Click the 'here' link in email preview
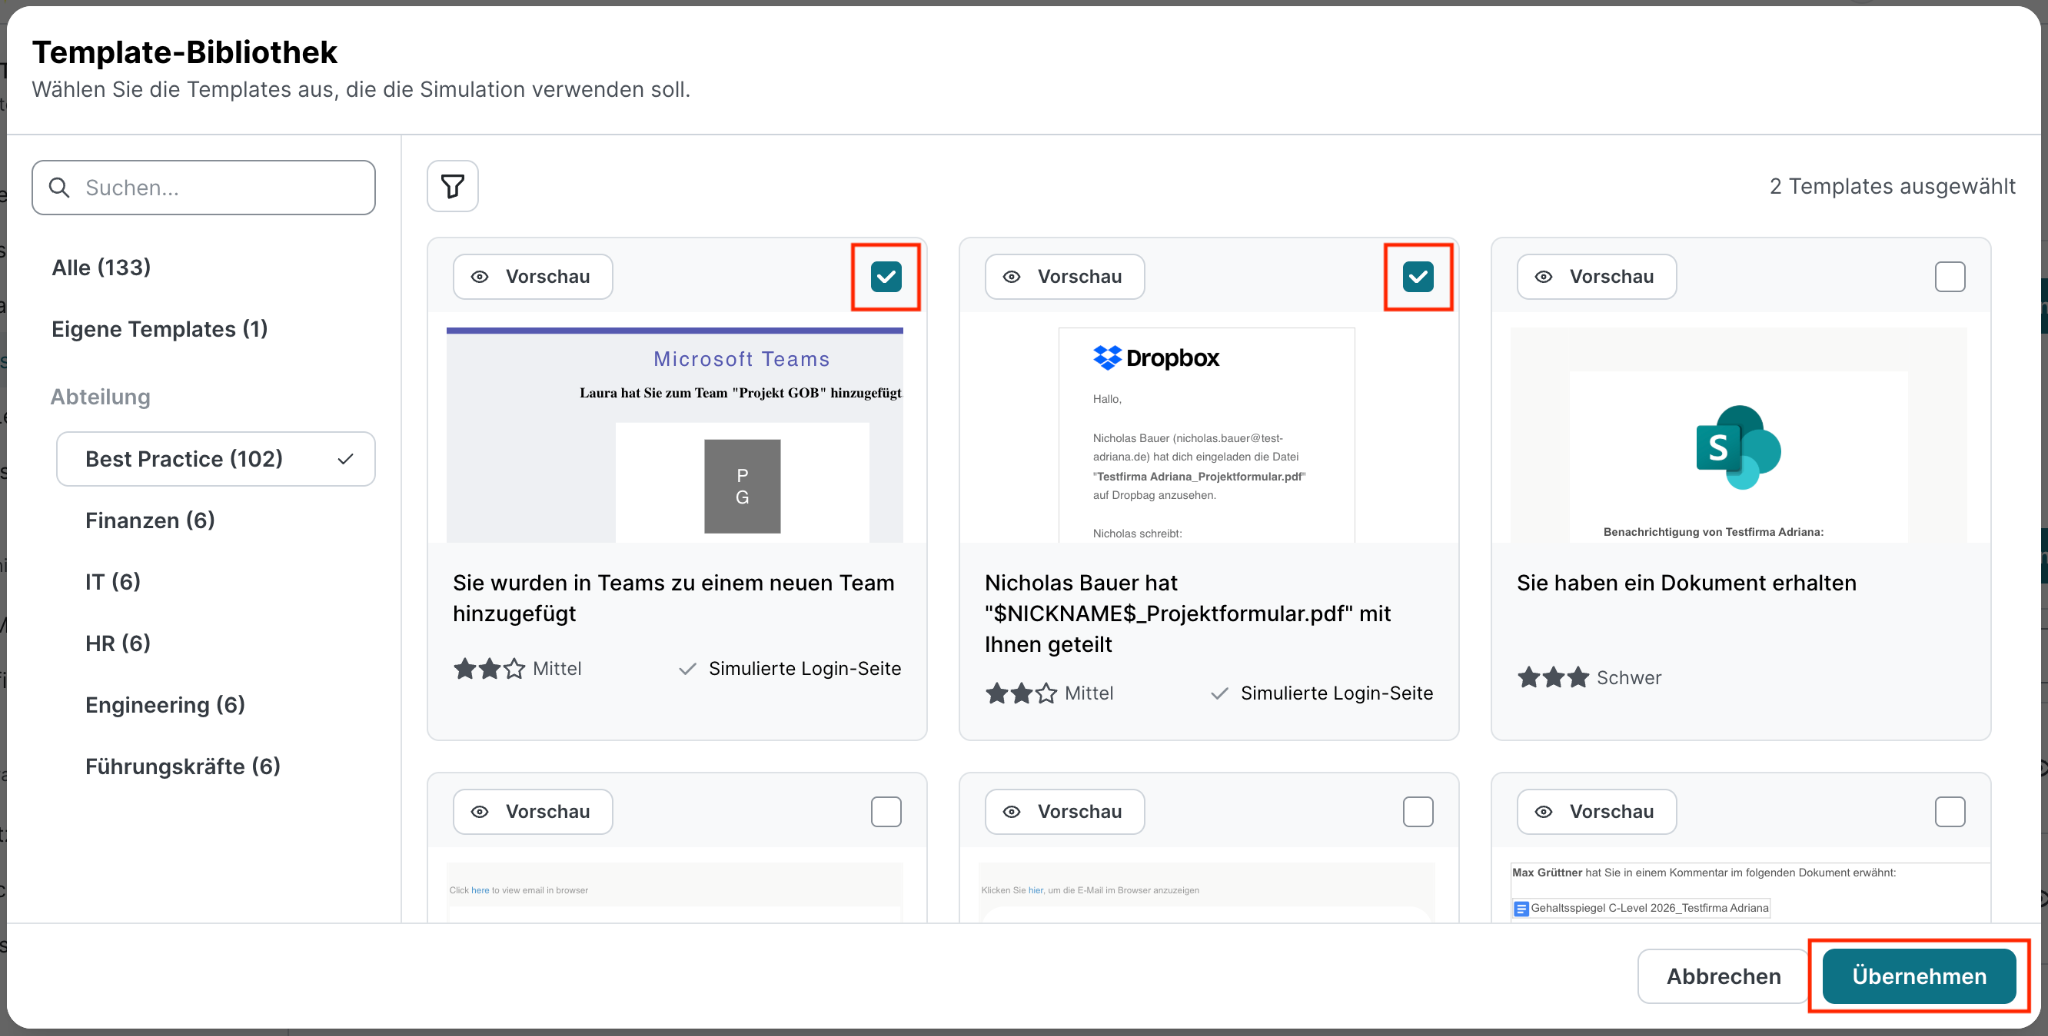Screen dimensions: 2048x1036 click(480, 890)
